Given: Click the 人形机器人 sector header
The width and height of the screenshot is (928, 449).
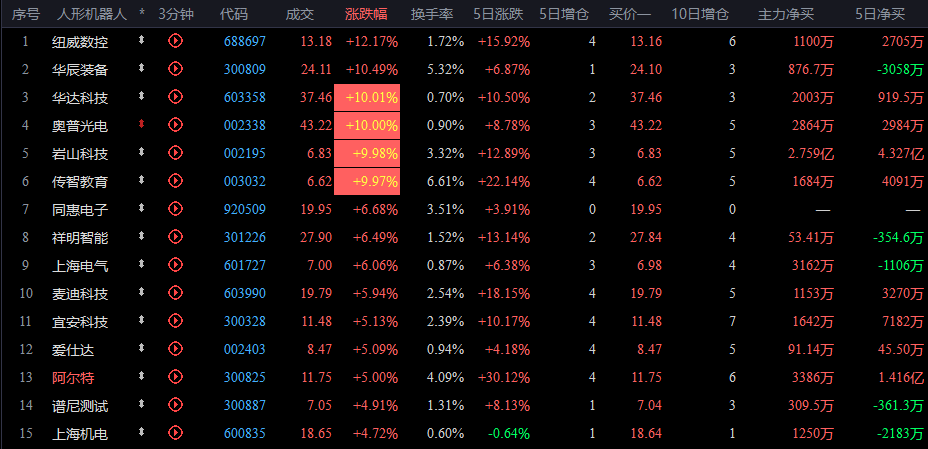Looking at the screenshot, I should [x=91, y=14].
